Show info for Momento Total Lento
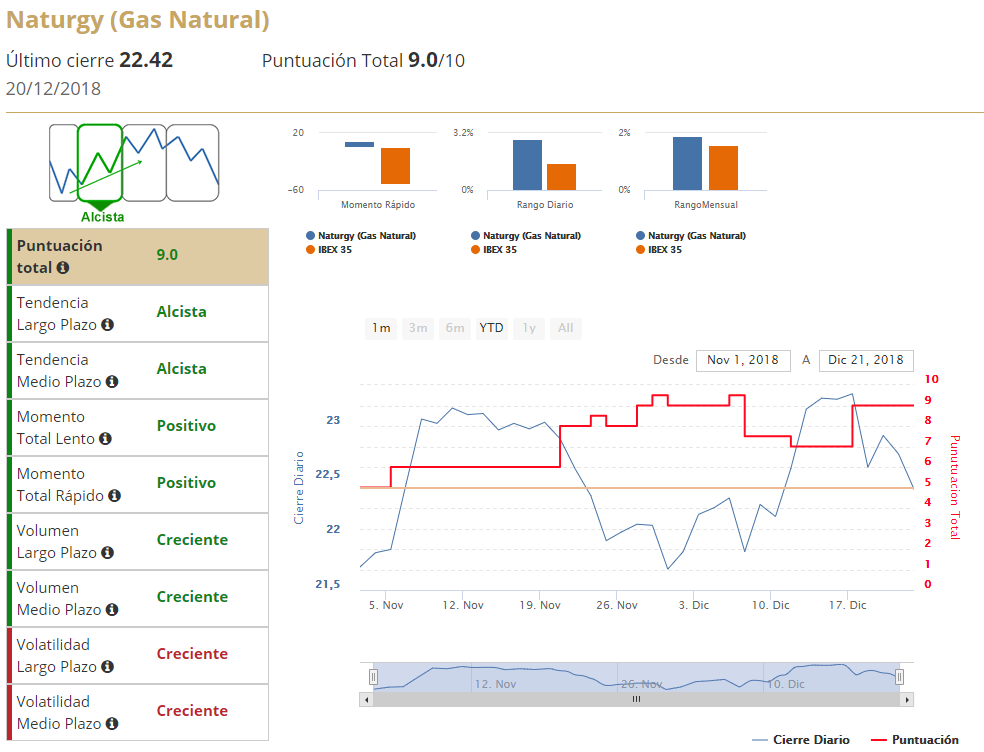This screenshot has height=752, width=984. 105,439
